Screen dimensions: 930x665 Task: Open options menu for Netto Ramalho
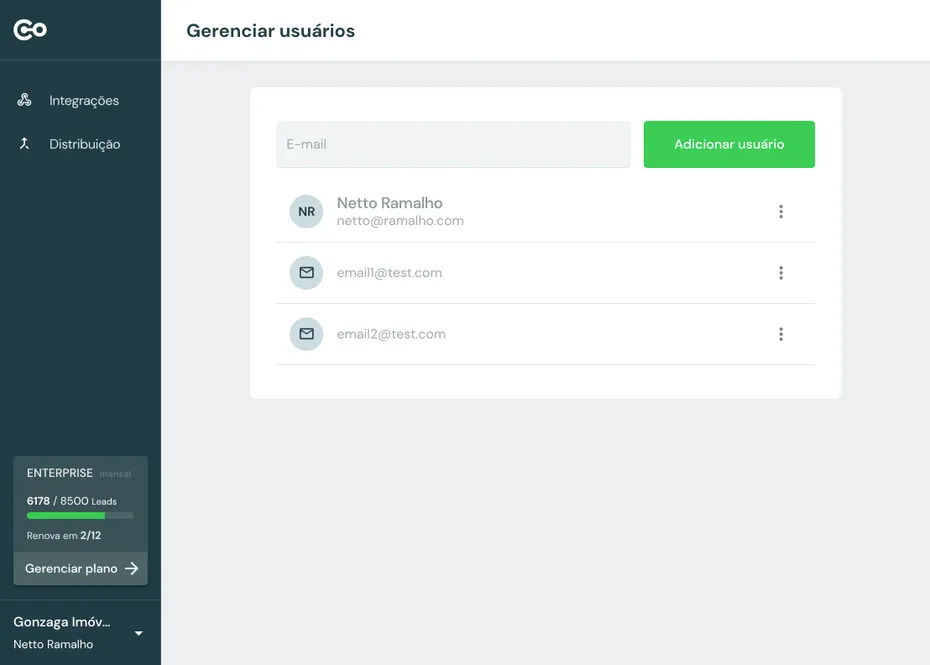(x=781, y=212)
